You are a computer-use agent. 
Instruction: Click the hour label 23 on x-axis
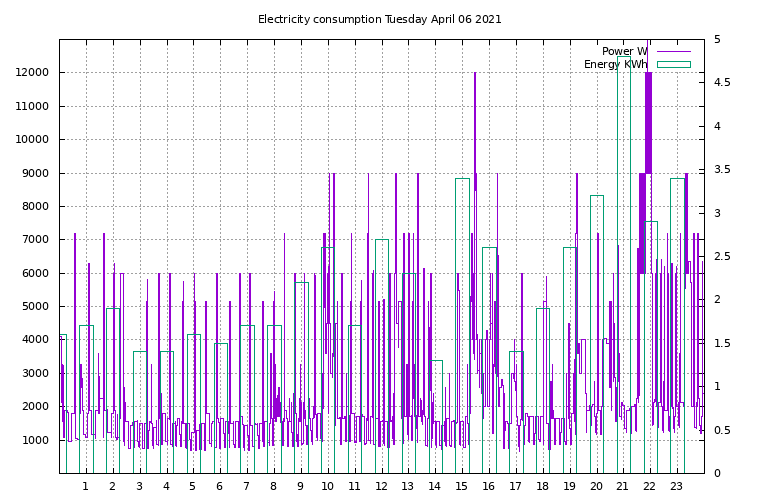point(676,487)
